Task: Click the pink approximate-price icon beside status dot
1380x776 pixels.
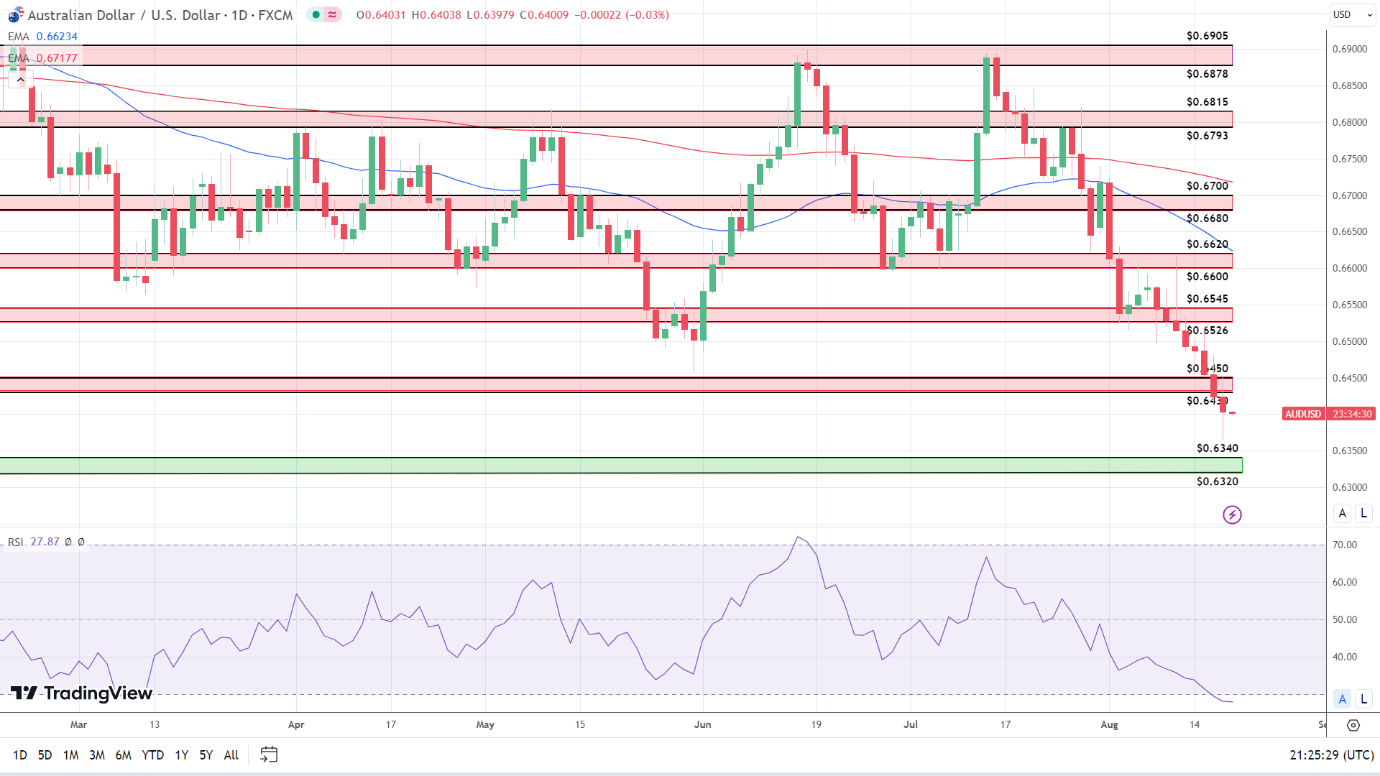Action: [333, 14]
